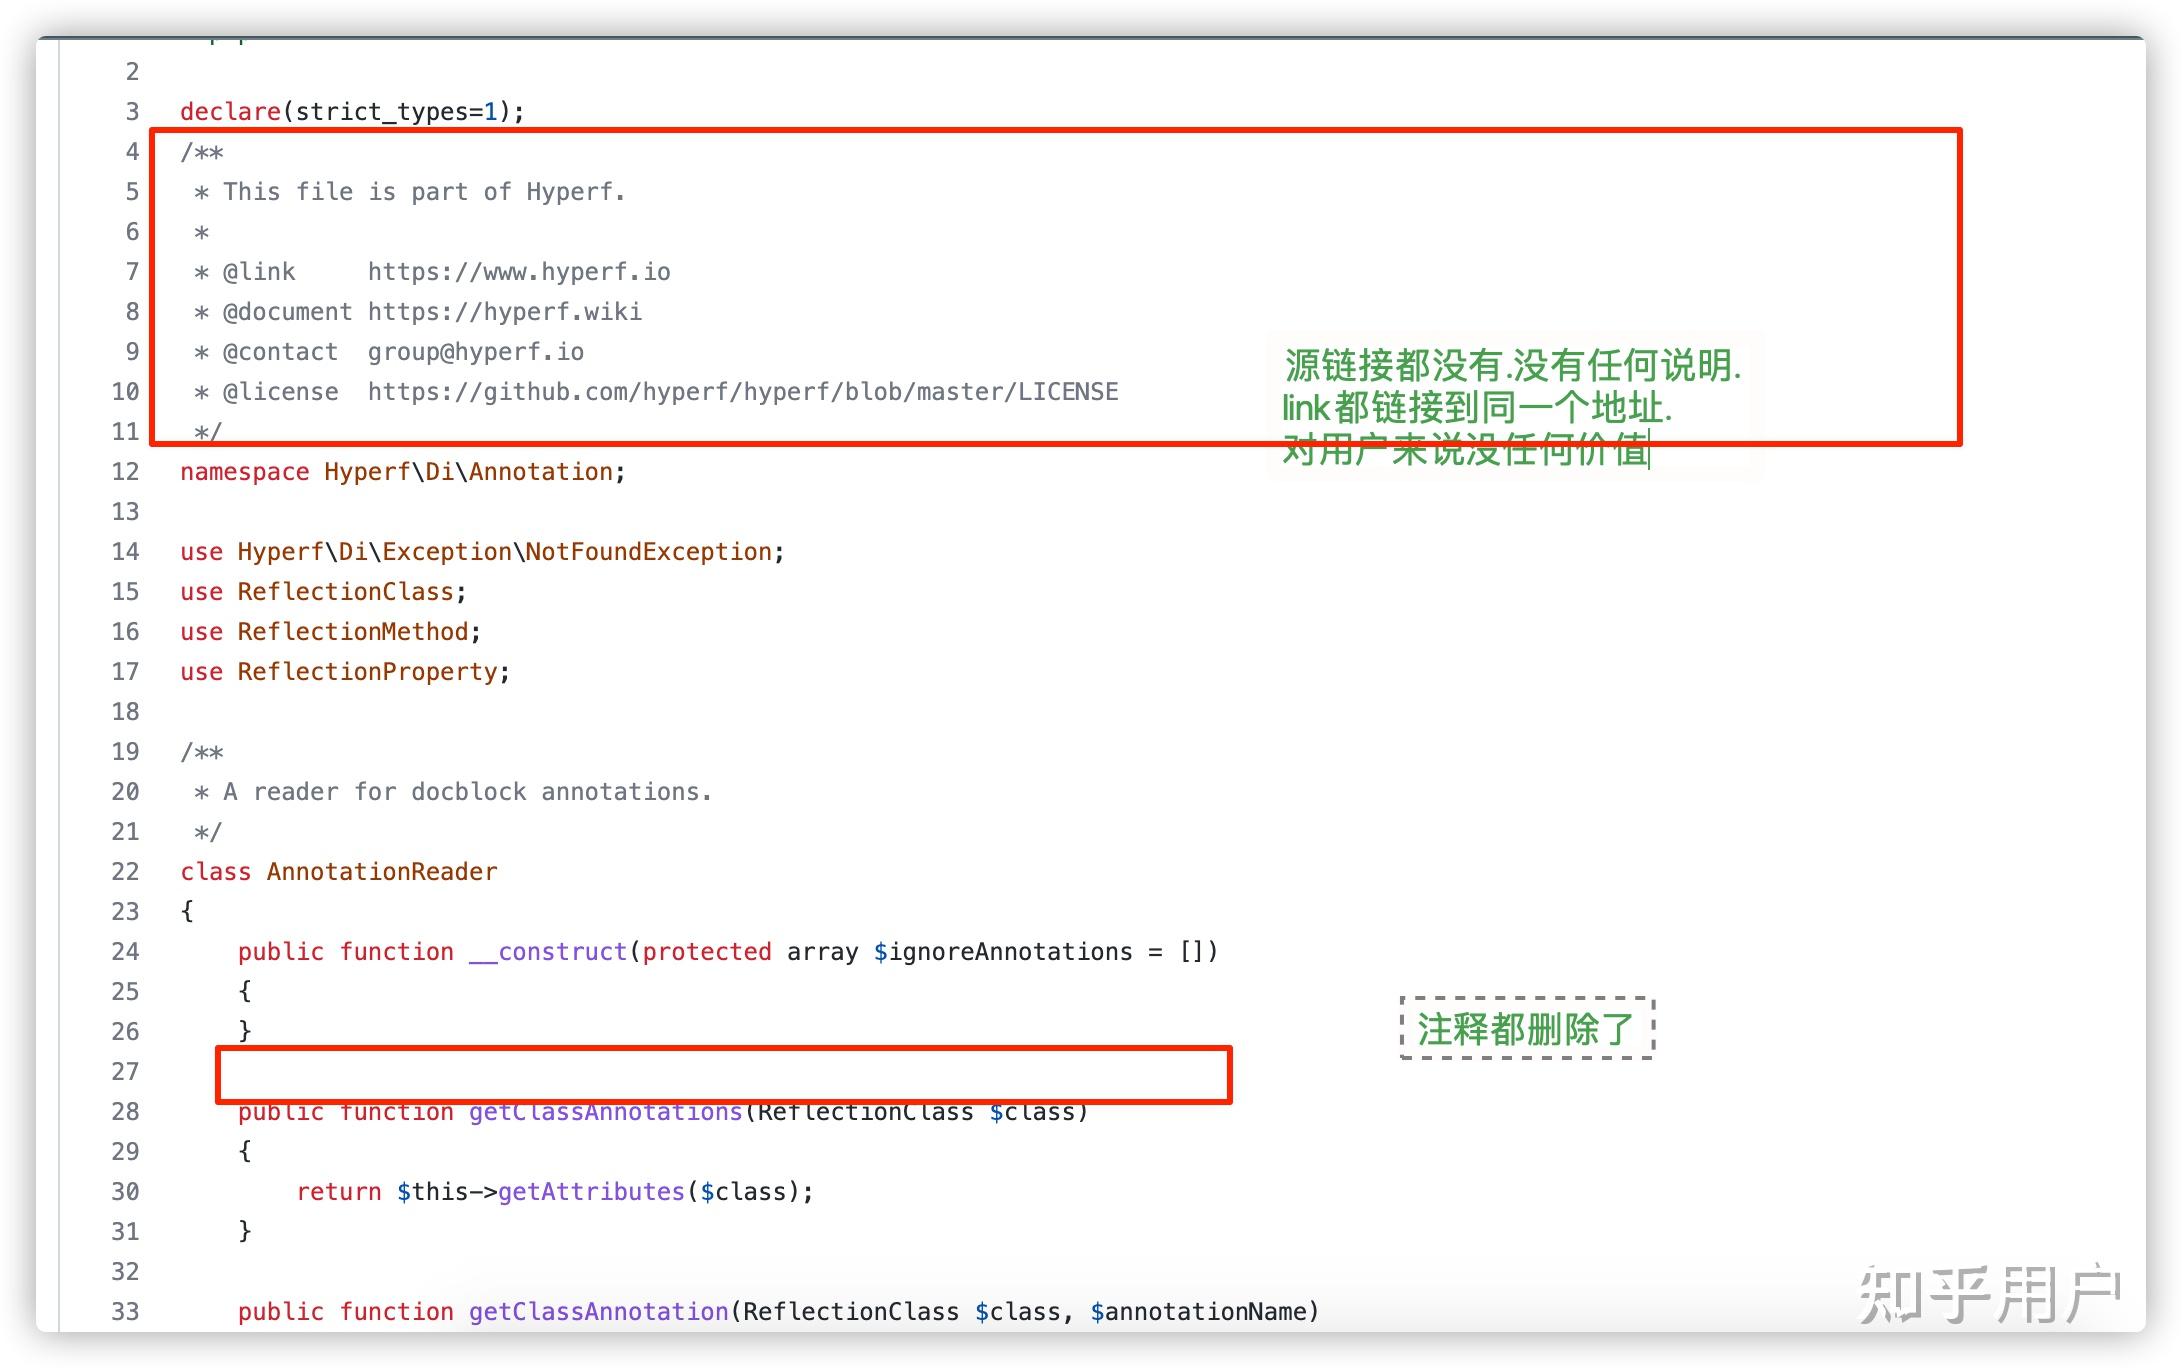The height and width of the screenshot is (1368, 2182).
Task: Open the https://www.hyperf.io link
Action: point(518,270)
